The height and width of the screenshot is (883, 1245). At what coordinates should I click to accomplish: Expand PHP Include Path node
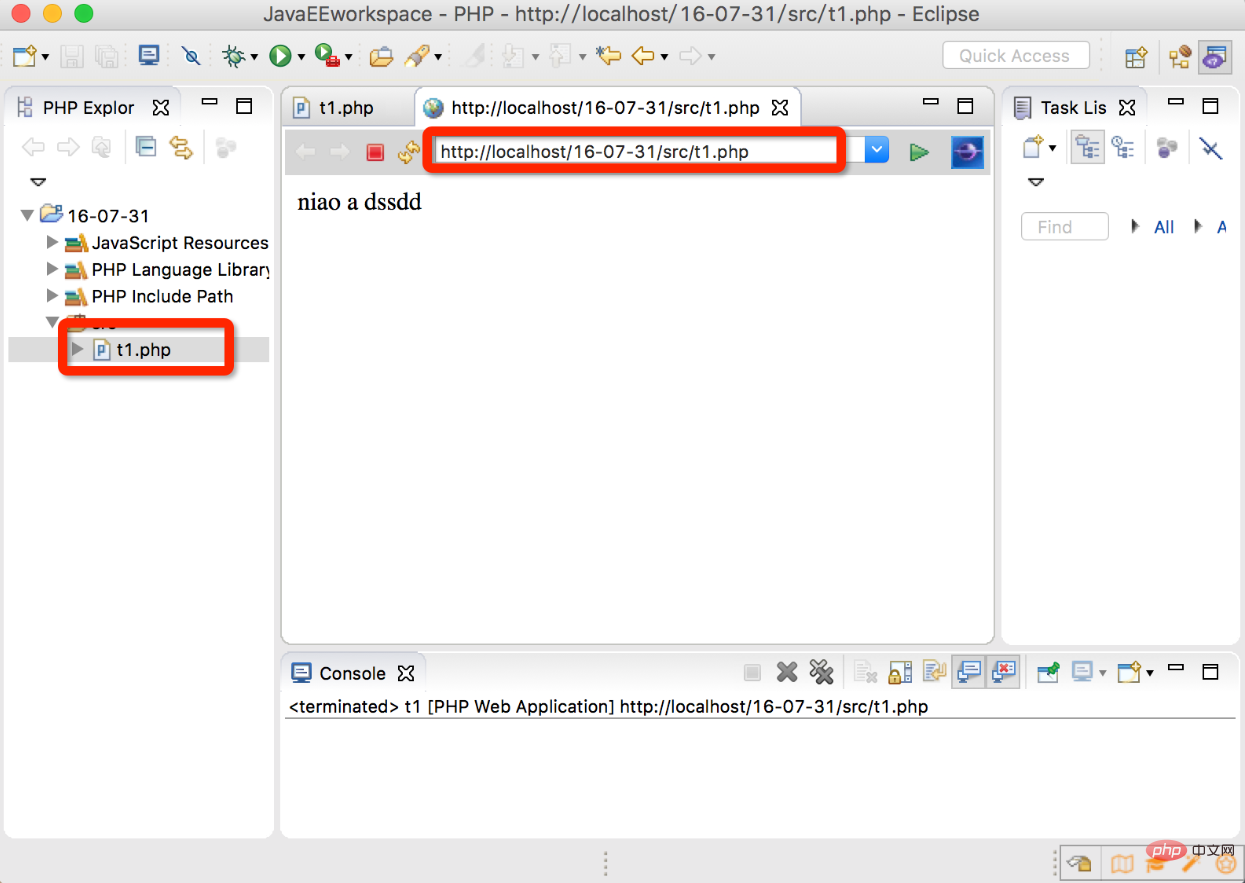click(53, 296)
